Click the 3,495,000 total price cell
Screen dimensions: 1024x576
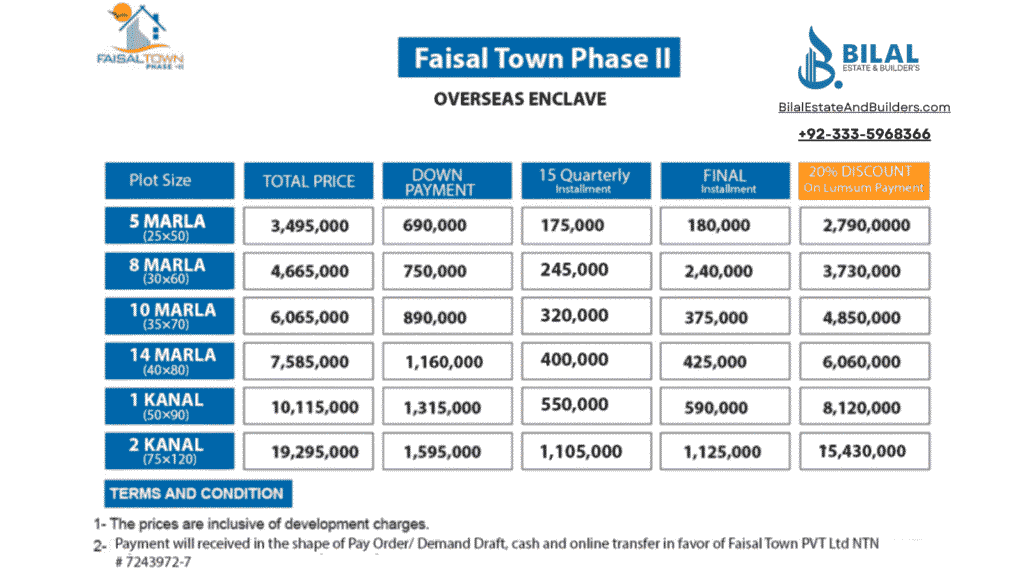[x=308, y=226]
